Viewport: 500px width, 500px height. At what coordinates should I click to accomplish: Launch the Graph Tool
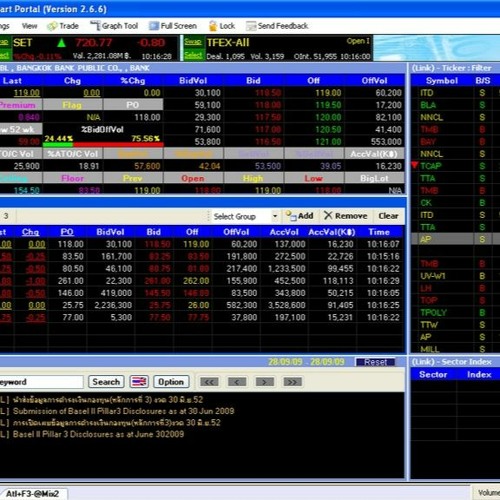pos(114,26)
